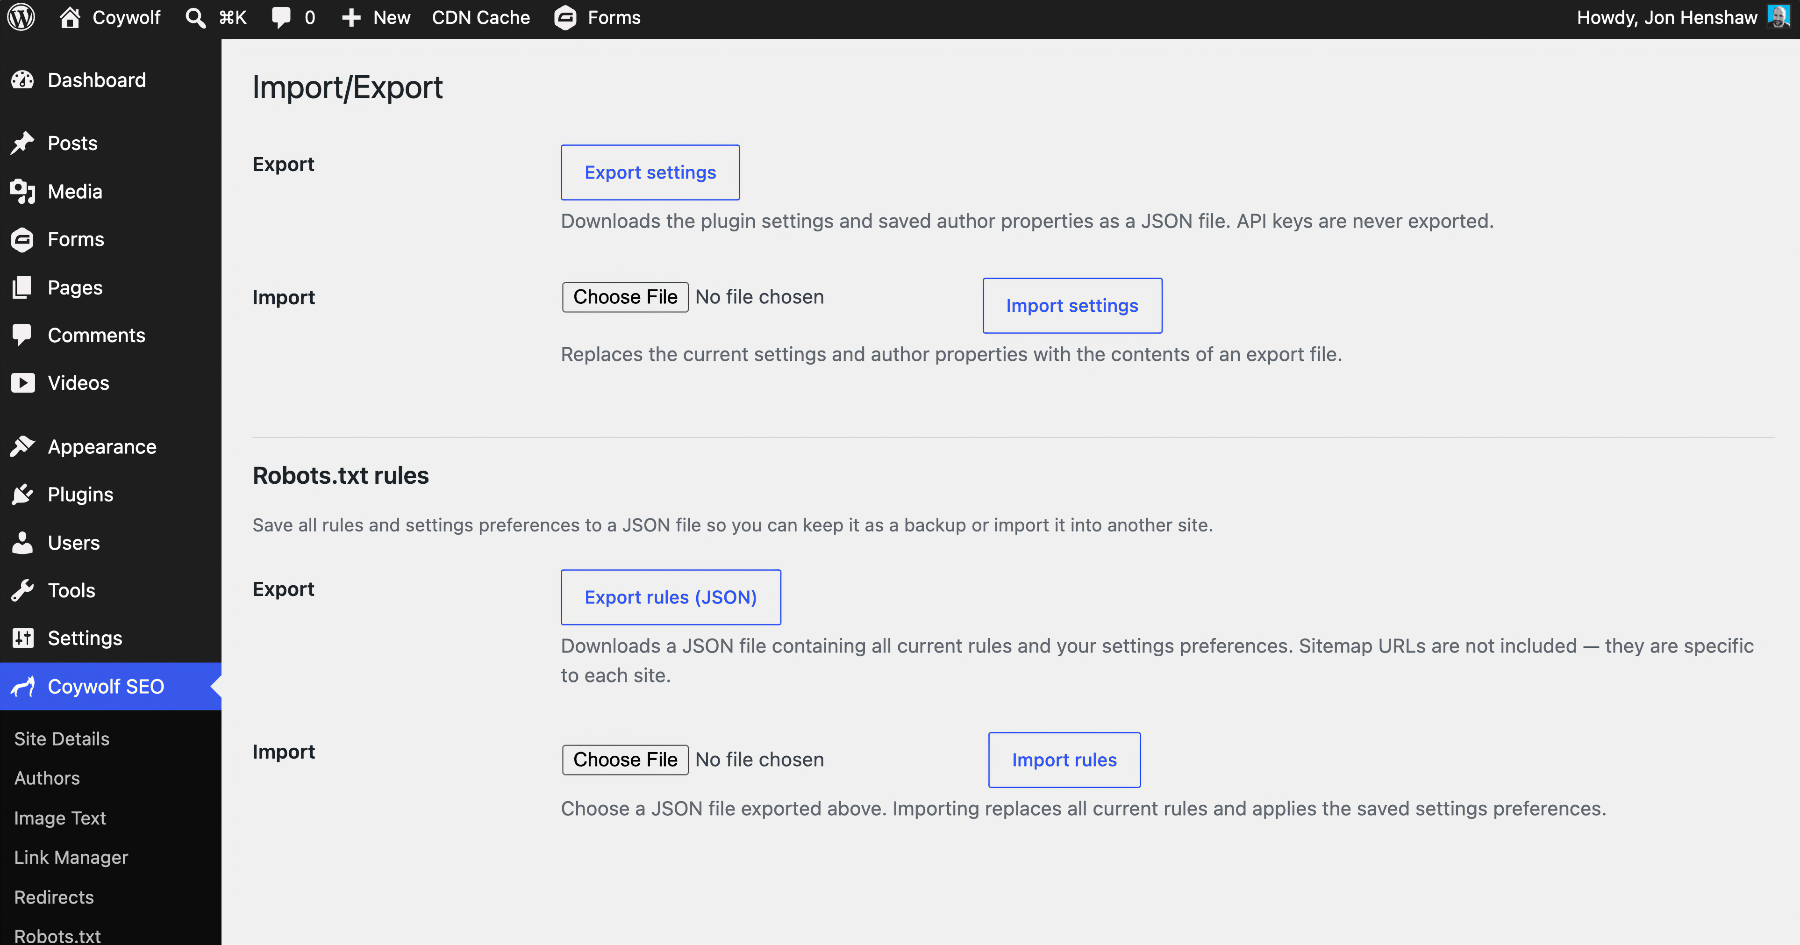1800x945 pixels.
Task: Click the Forms icon in the admin bar
Action: (565, 18)
